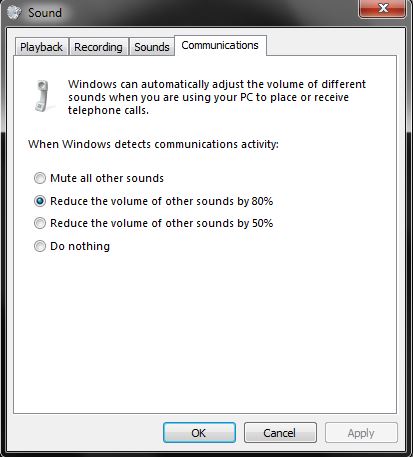Click the Apply button
This screenshot has height=457, width=413.
[x=361, y=433]
